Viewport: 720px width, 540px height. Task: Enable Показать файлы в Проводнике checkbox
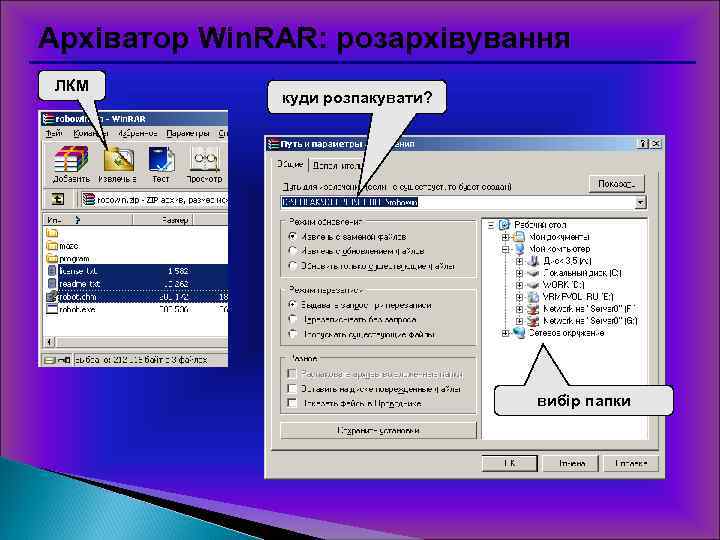(292, 403)
